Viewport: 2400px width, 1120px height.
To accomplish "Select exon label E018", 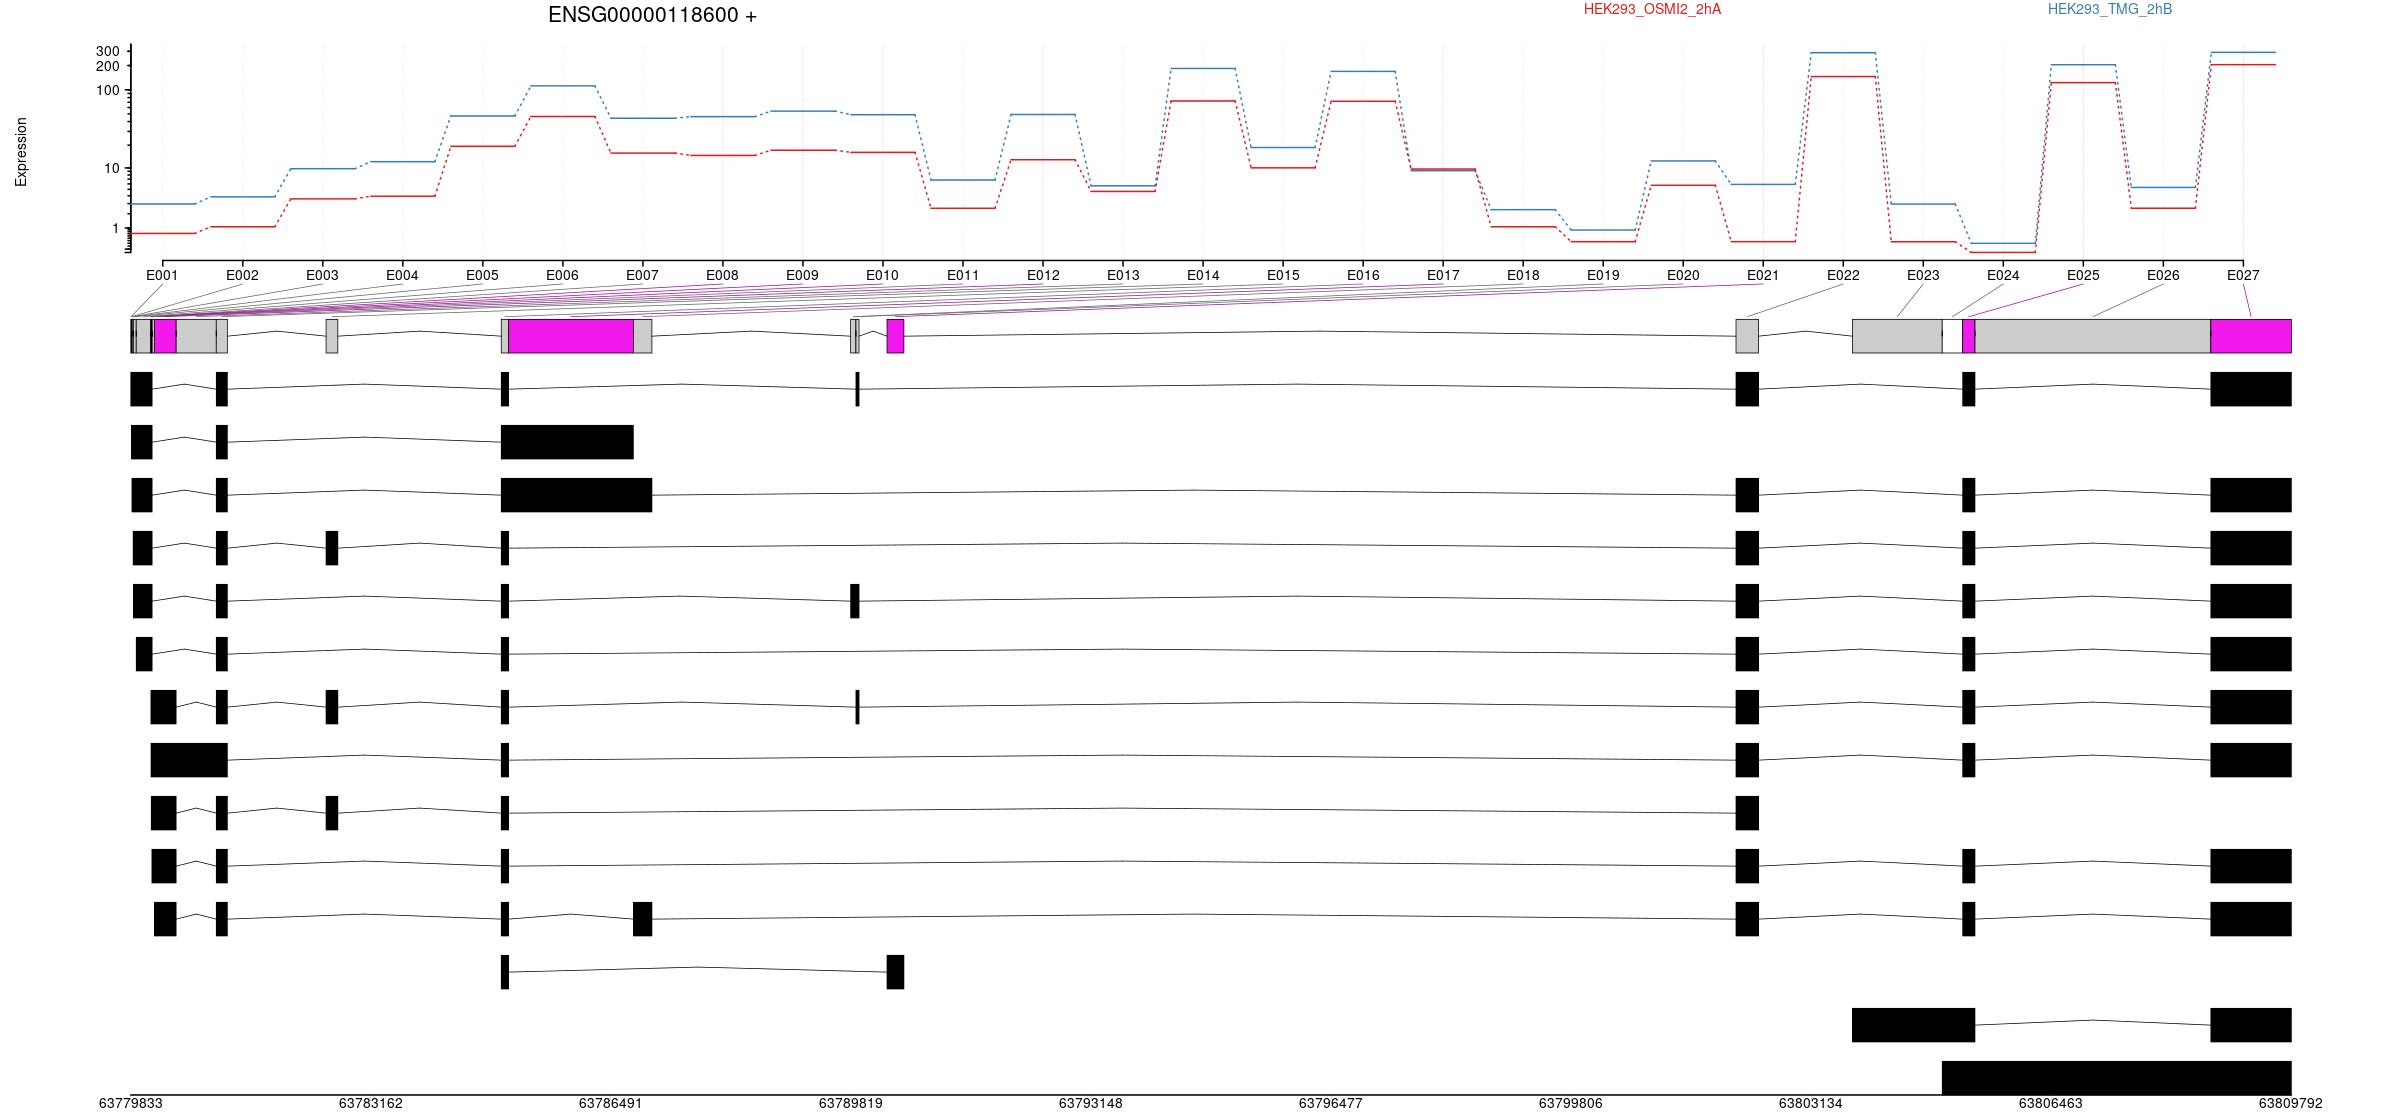I will point(1523,275).
